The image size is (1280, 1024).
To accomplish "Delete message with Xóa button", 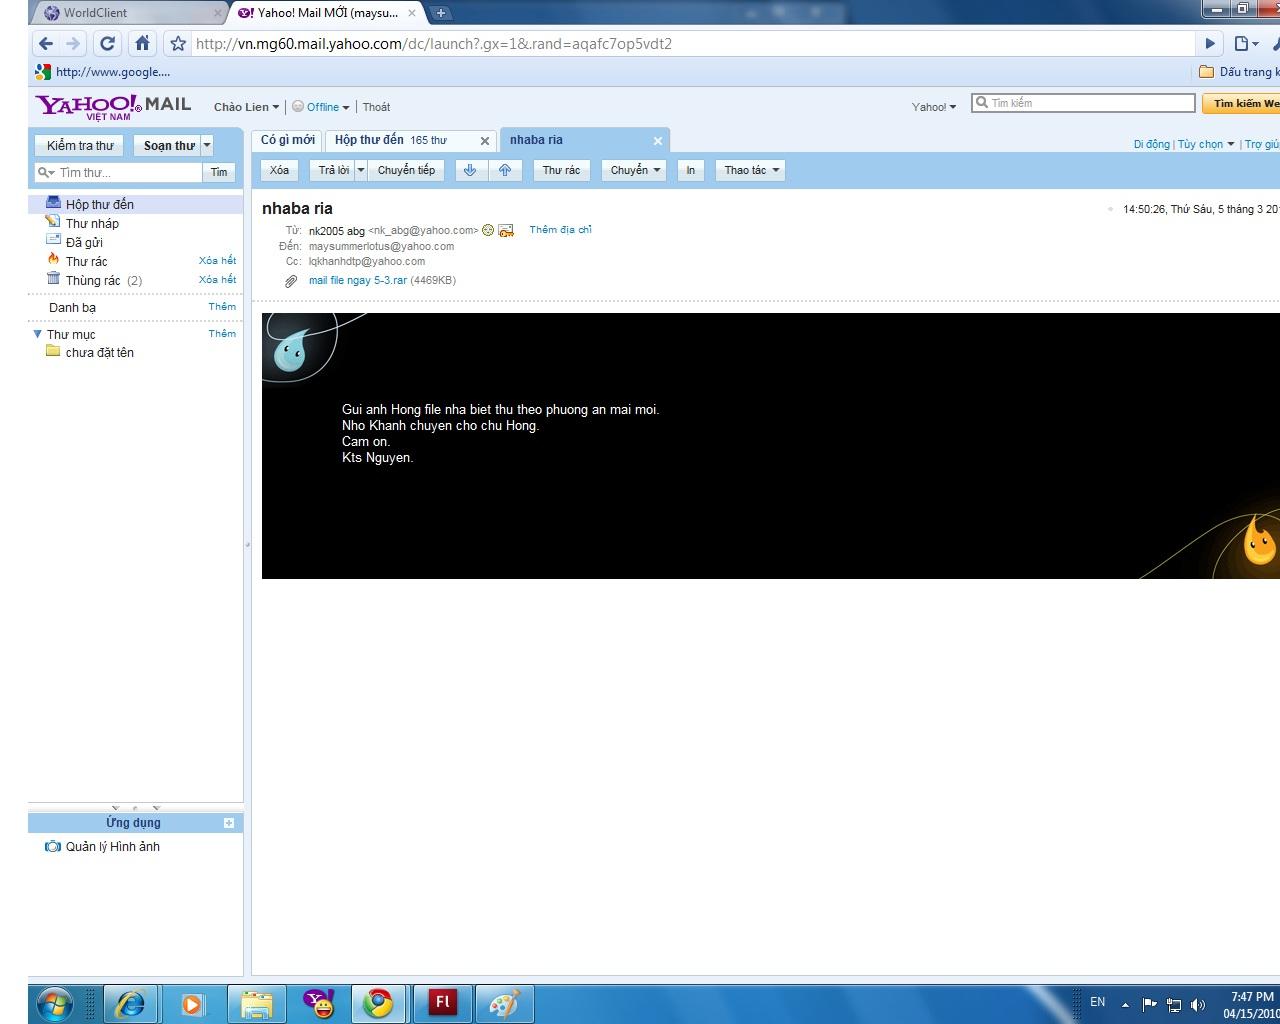I will (x=279, y=170).
